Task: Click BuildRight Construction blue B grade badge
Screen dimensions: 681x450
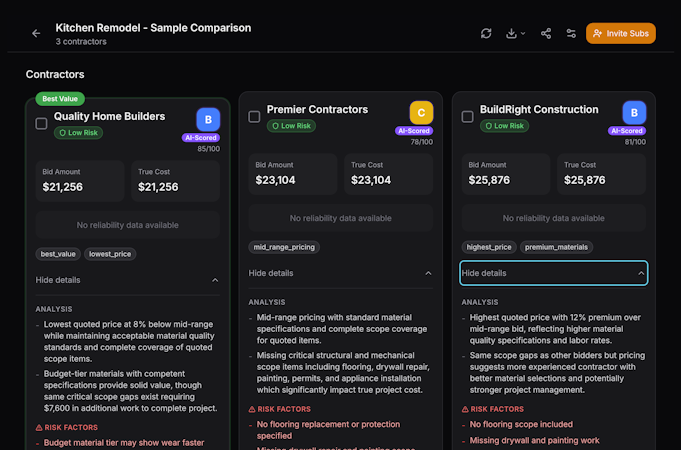Action: [634, 112]
